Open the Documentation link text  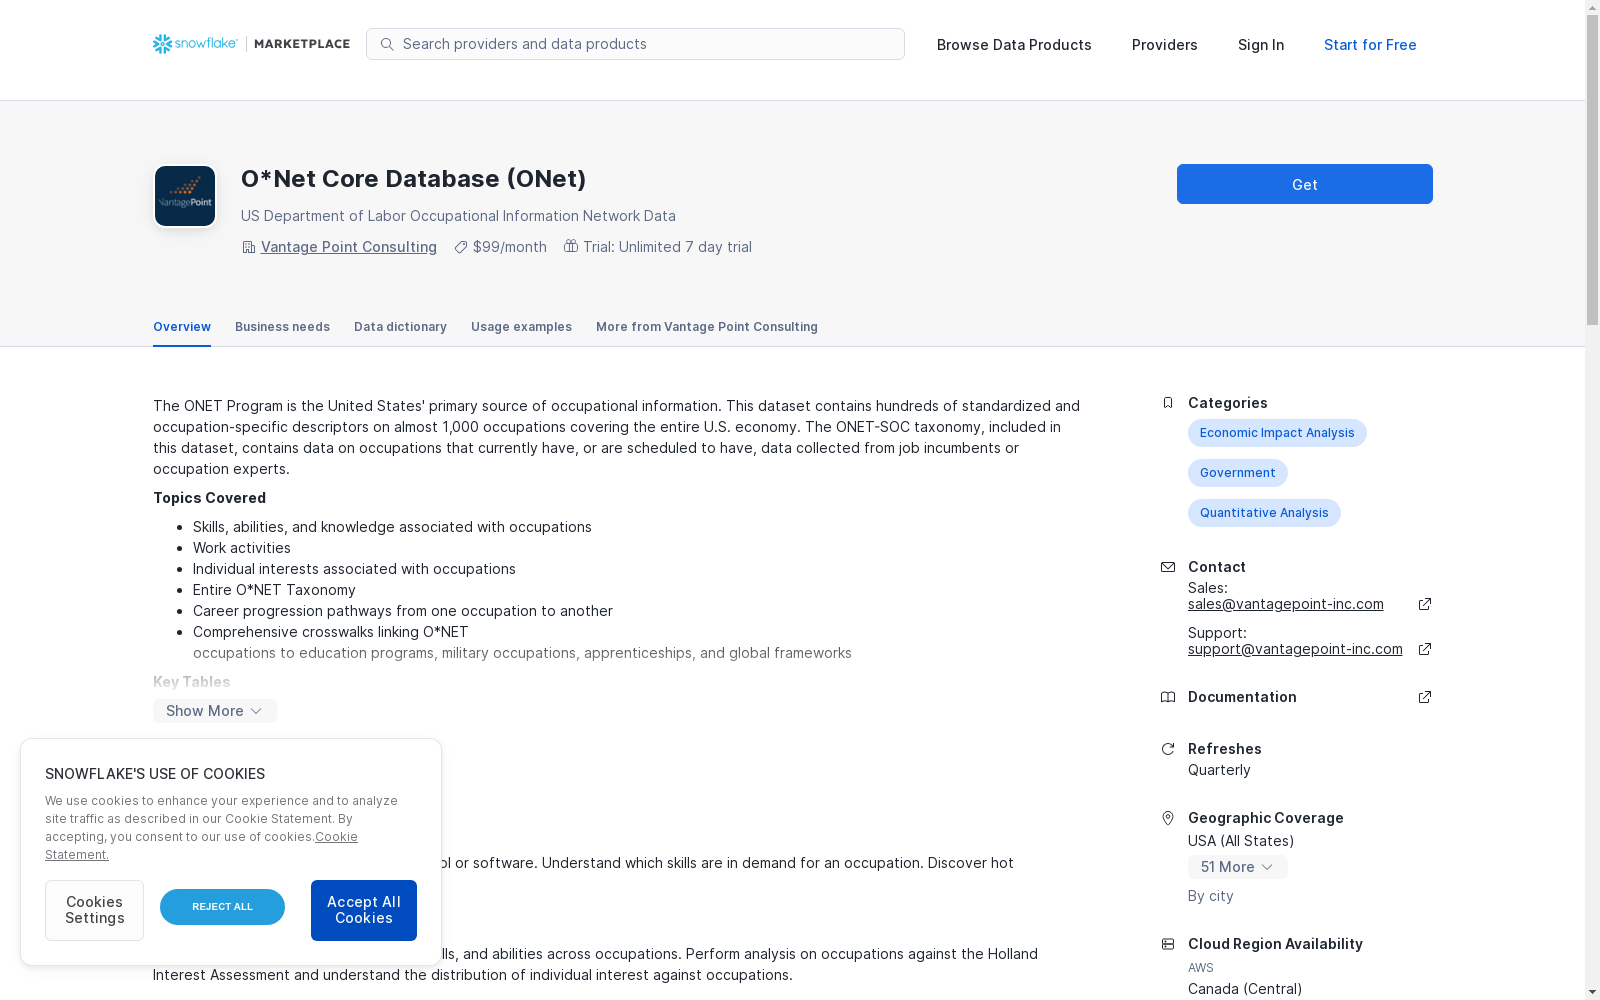point(1242,697)
